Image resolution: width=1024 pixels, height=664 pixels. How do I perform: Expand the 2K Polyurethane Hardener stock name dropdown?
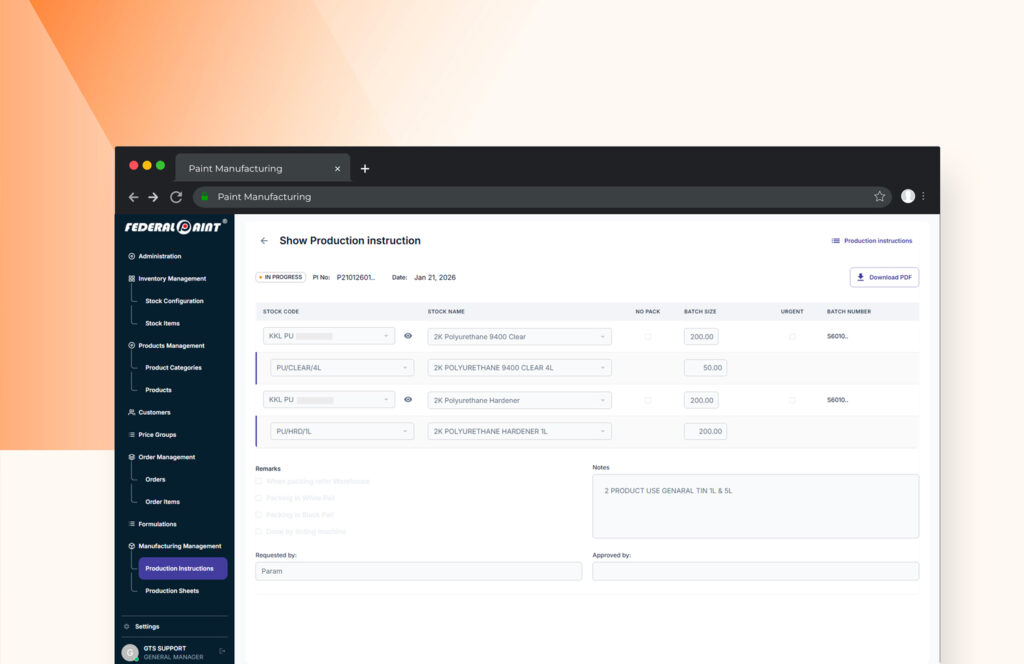519,400
